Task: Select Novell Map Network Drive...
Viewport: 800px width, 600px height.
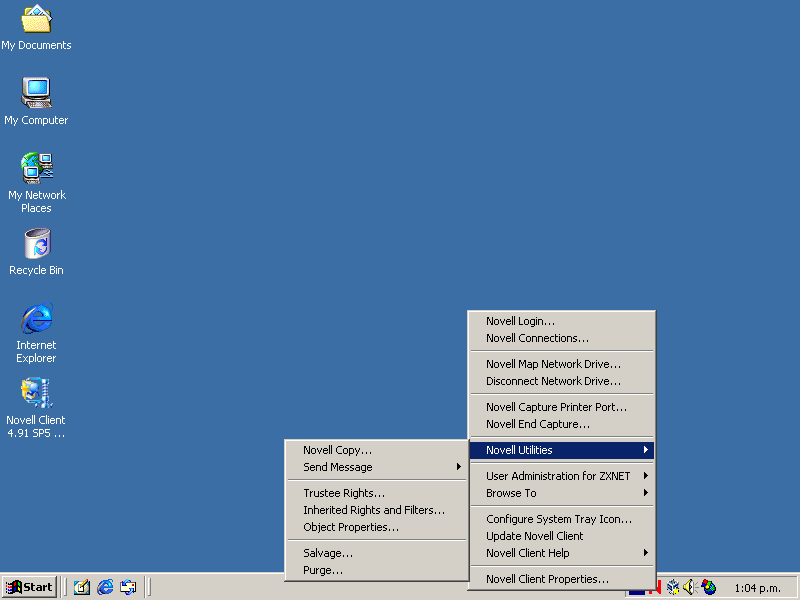Action: (562, 364)
